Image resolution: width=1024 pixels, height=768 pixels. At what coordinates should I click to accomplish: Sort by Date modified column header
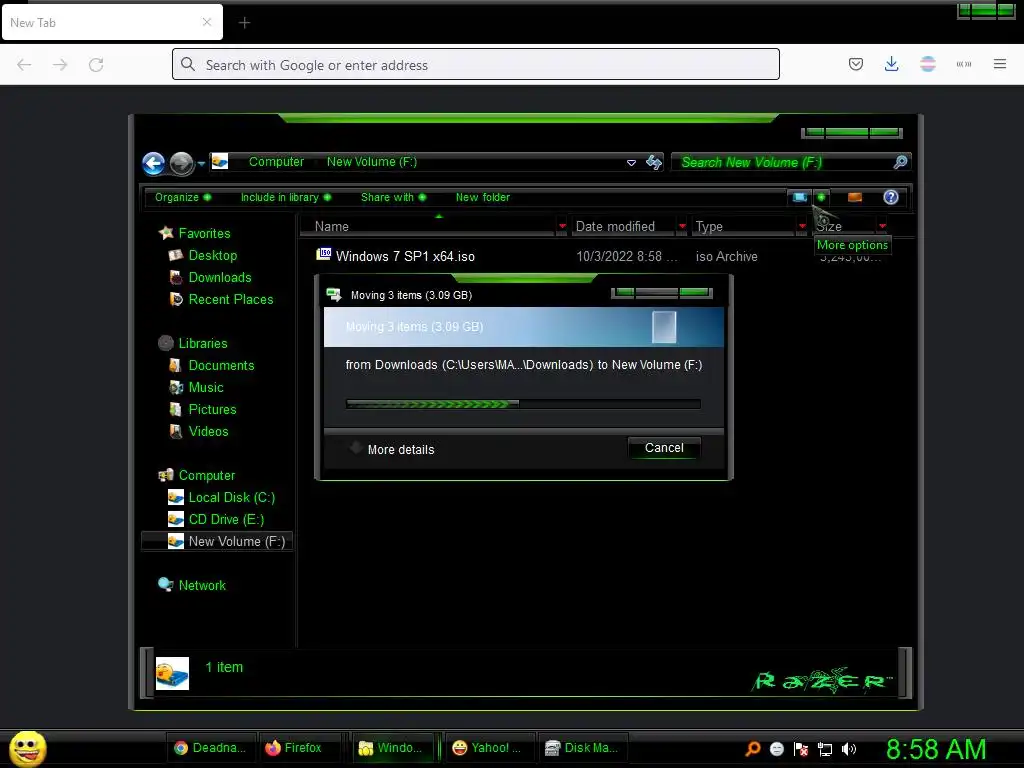point(623,227)
